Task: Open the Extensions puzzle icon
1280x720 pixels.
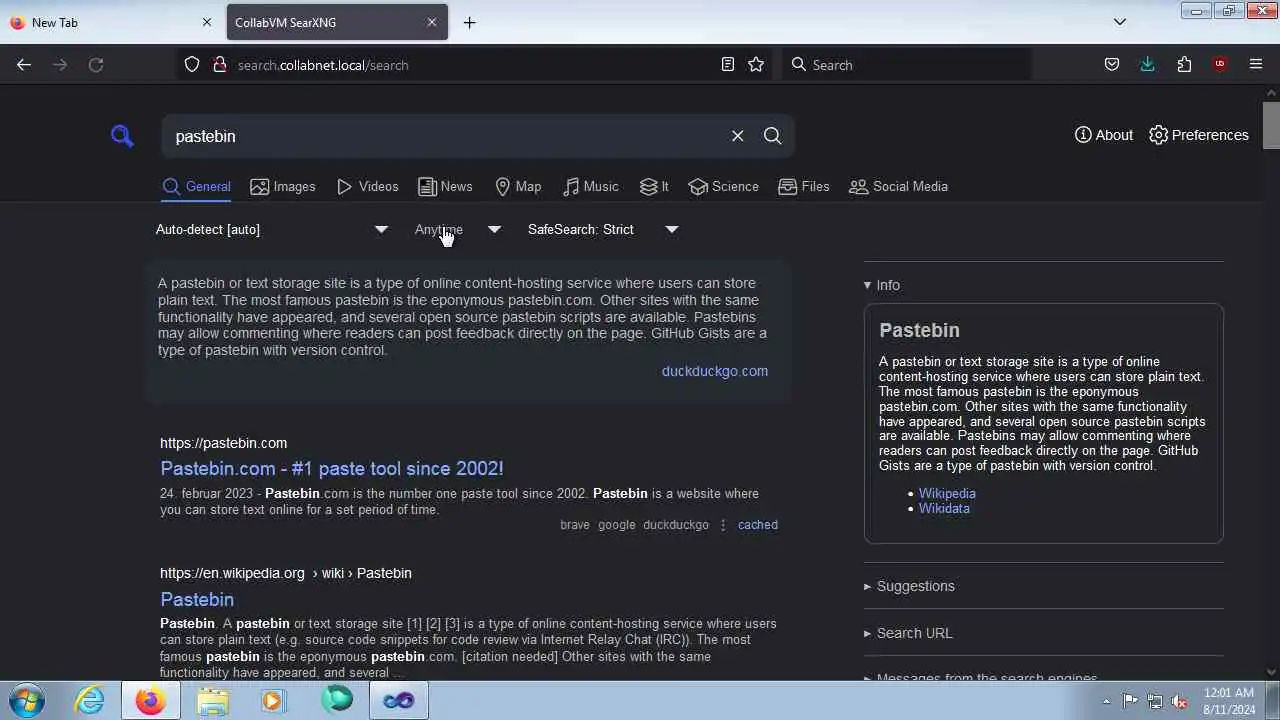Action: tap(1184, 65)
